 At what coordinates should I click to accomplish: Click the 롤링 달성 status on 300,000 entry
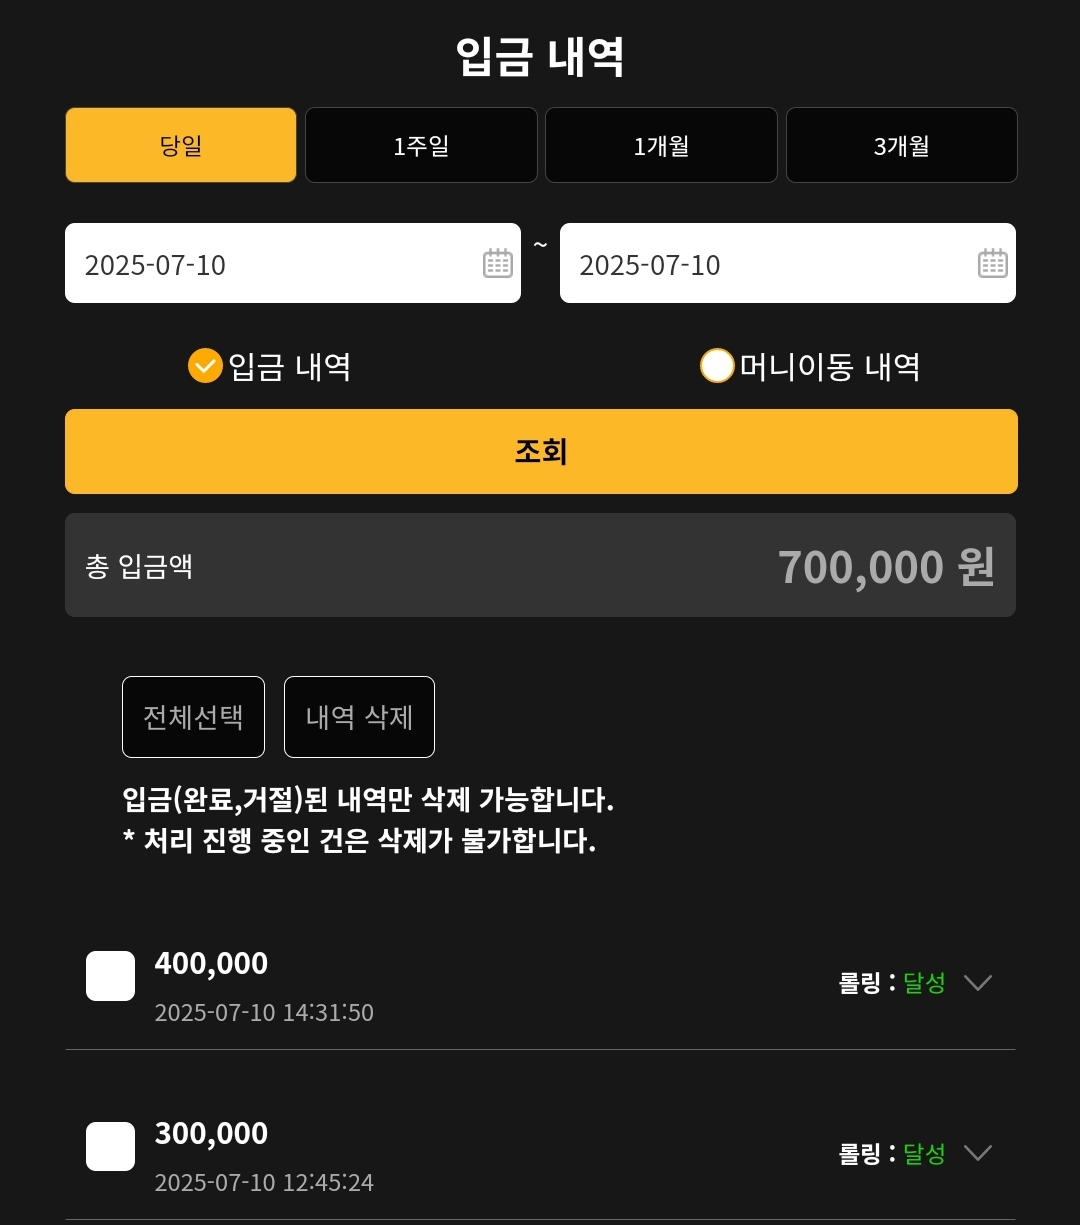click(x=892, y=1153)
